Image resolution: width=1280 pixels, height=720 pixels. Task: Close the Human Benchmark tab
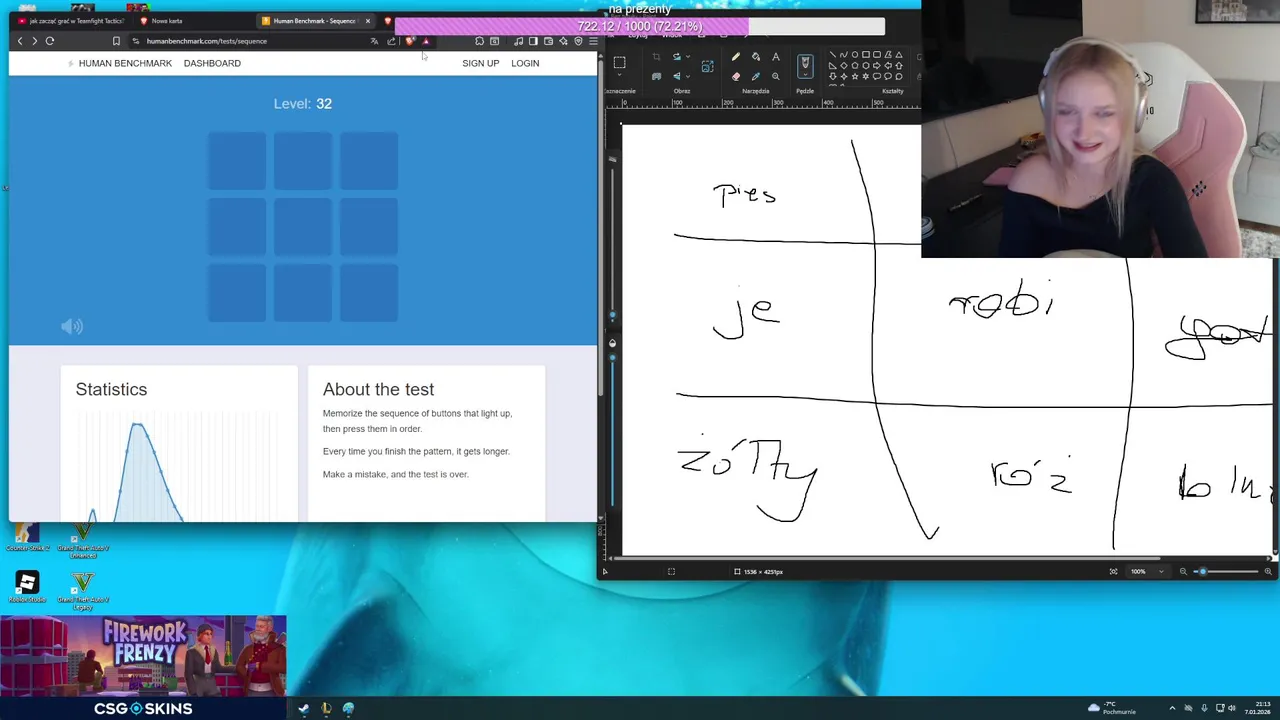coord(367,20)
